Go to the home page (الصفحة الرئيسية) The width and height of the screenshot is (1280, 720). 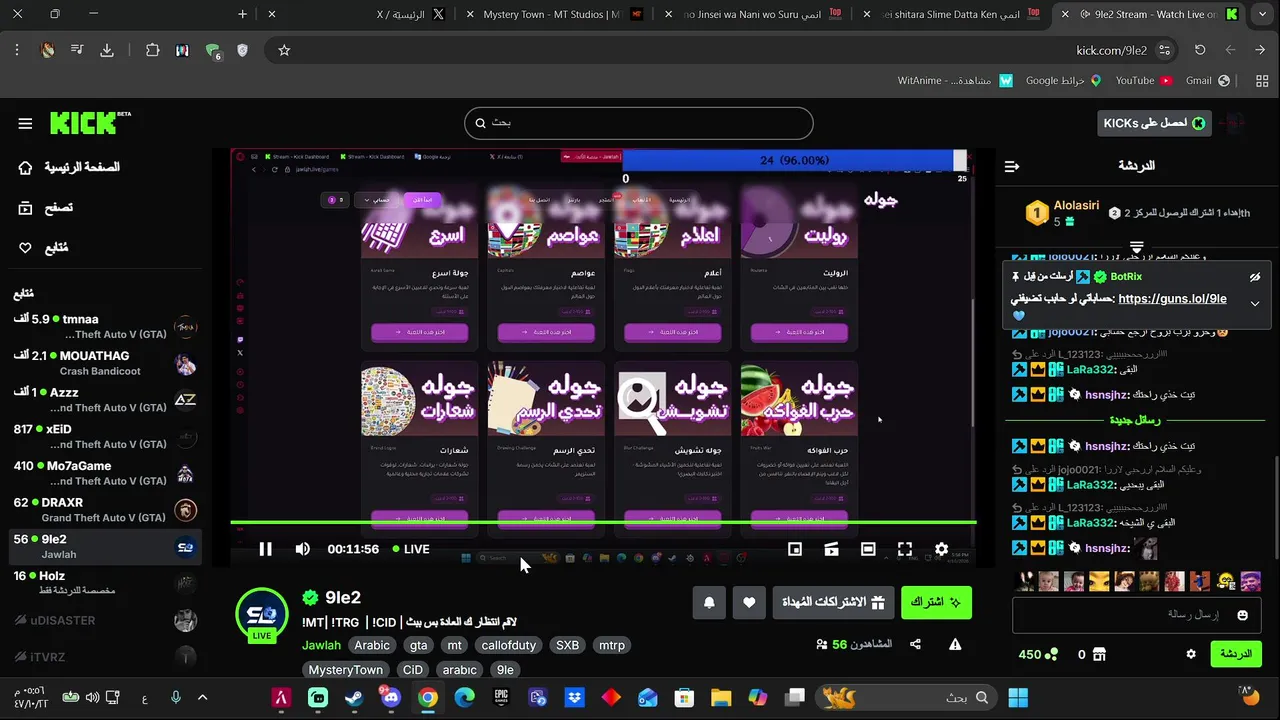[69, 167]
